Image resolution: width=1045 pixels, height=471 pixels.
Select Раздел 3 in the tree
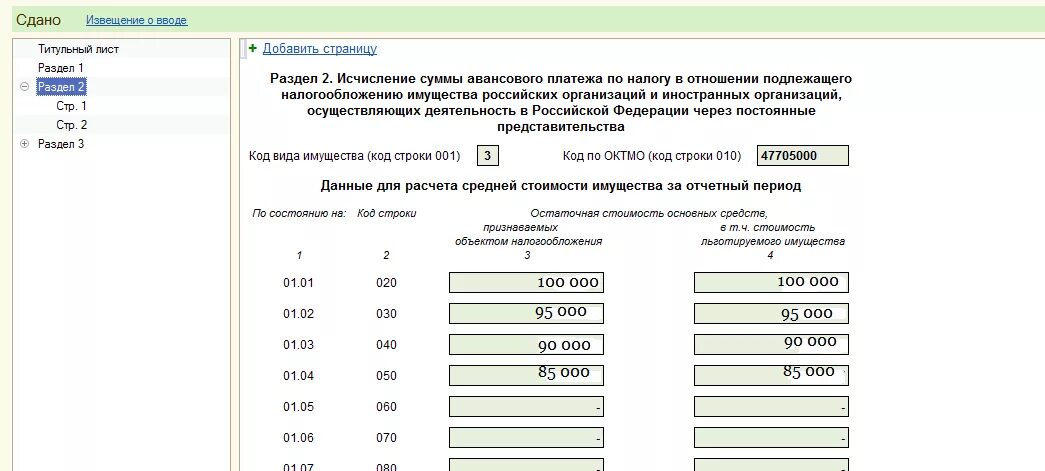[x=61, y=144]
